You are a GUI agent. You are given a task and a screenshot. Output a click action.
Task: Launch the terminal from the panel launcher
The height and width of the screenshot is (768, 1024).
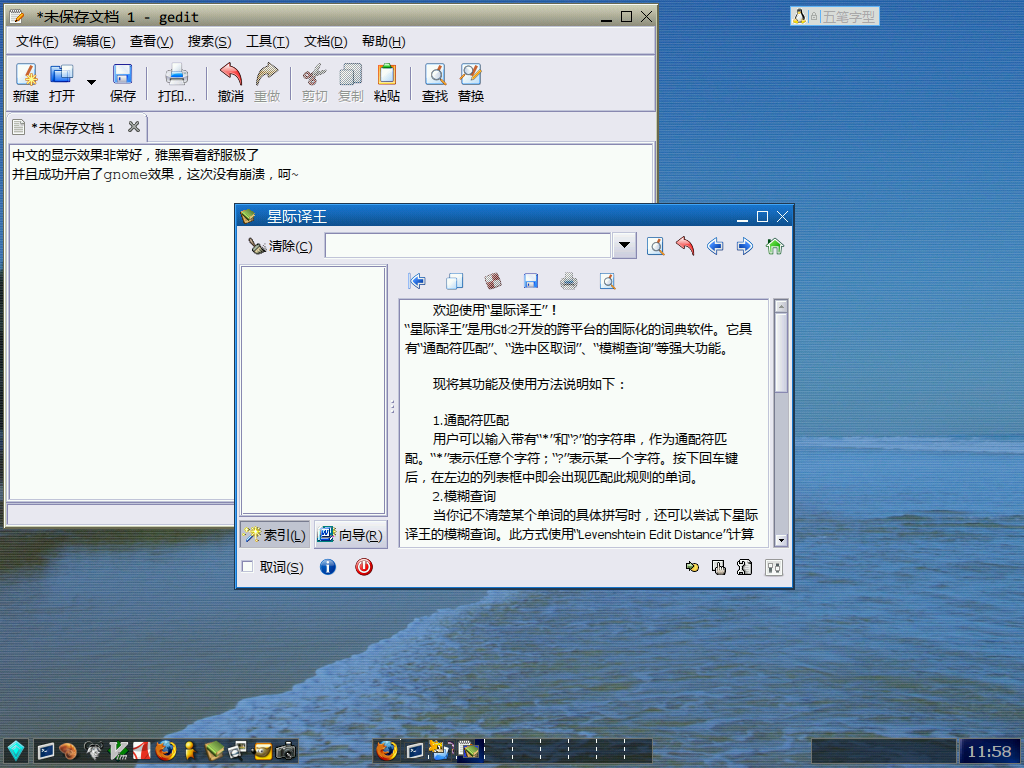tap(46, 751)
